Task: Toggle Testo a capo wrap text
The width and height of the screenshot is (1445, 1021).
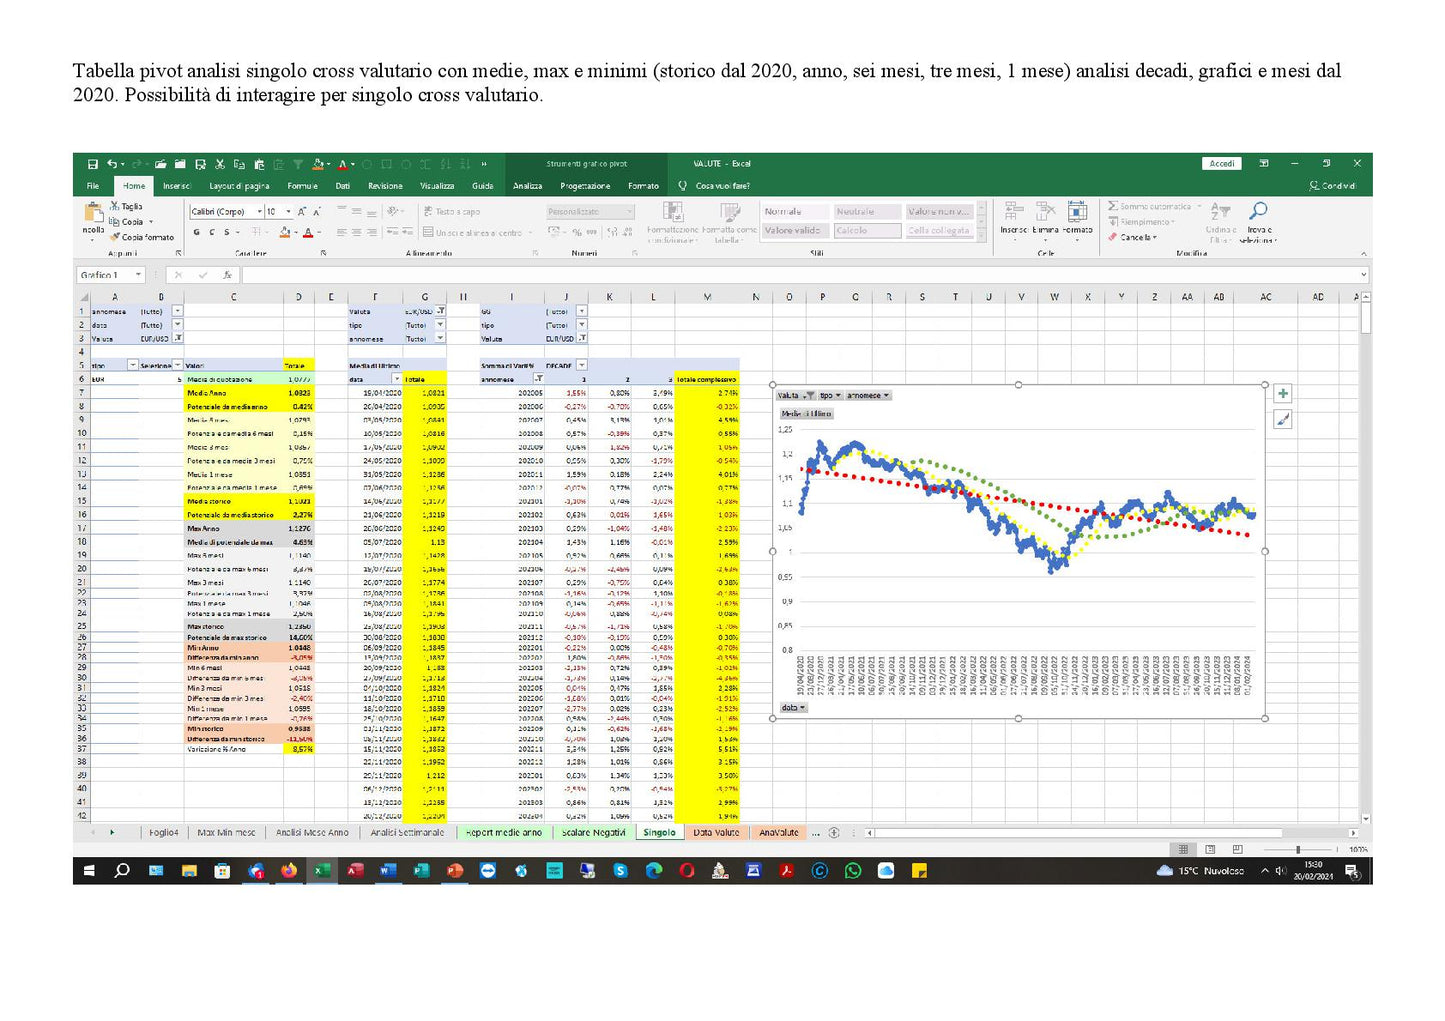Action: point(452,212)
